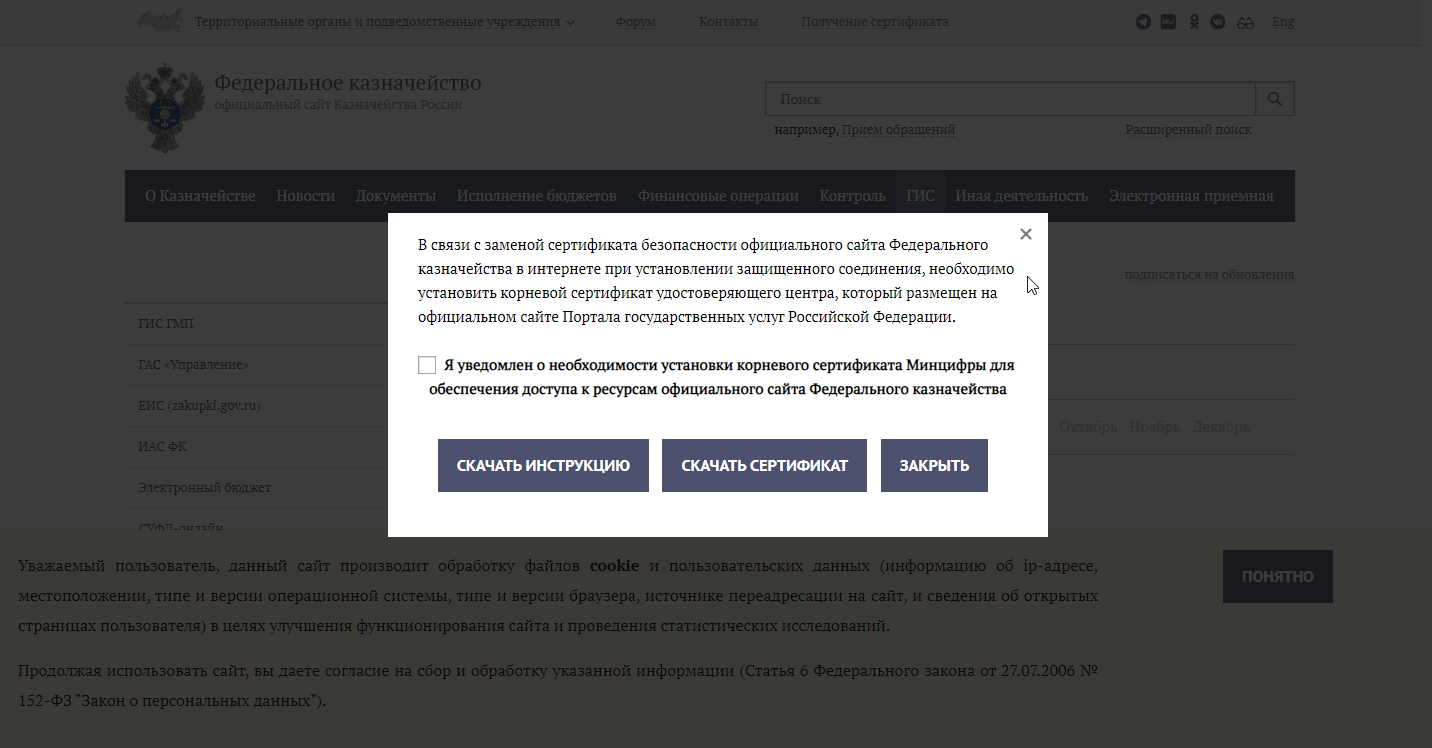This screenshot has width=1432, height=748.
Task: Close the popup with X icon
Action: 1025,234
